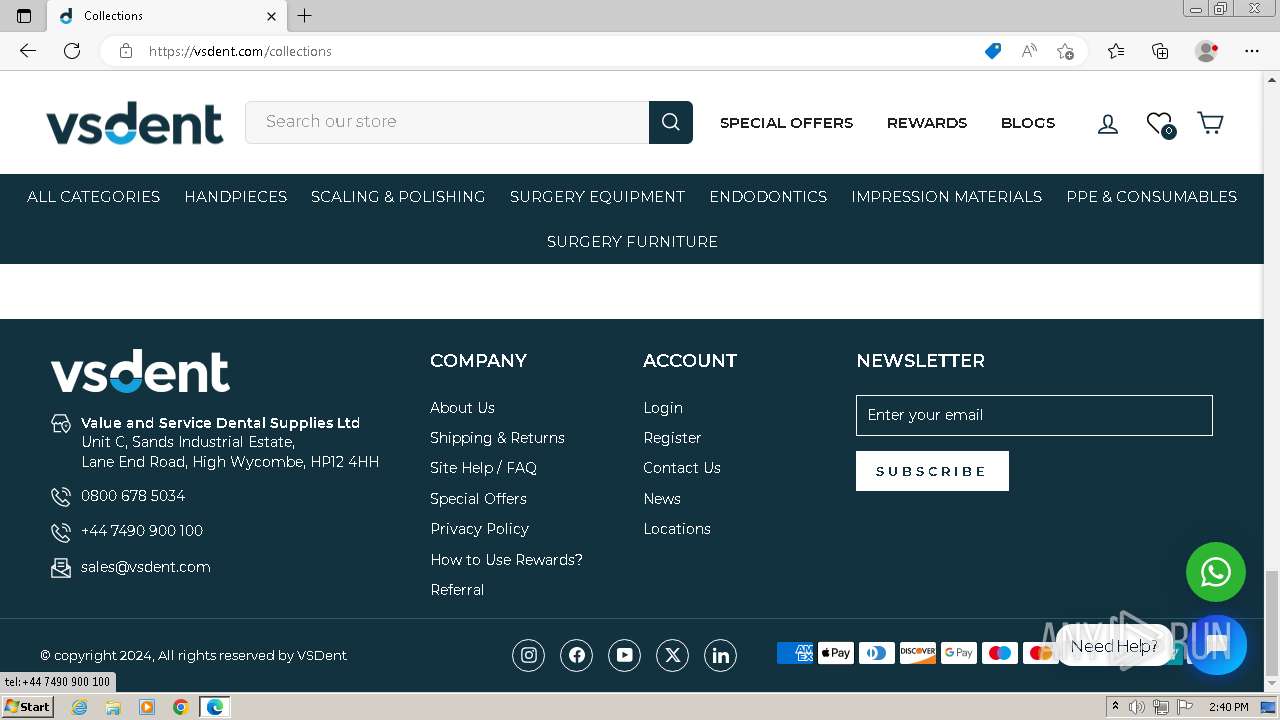Open Windows Start menu
This screenshot has width=1280, height=720.
click(28, 707)
